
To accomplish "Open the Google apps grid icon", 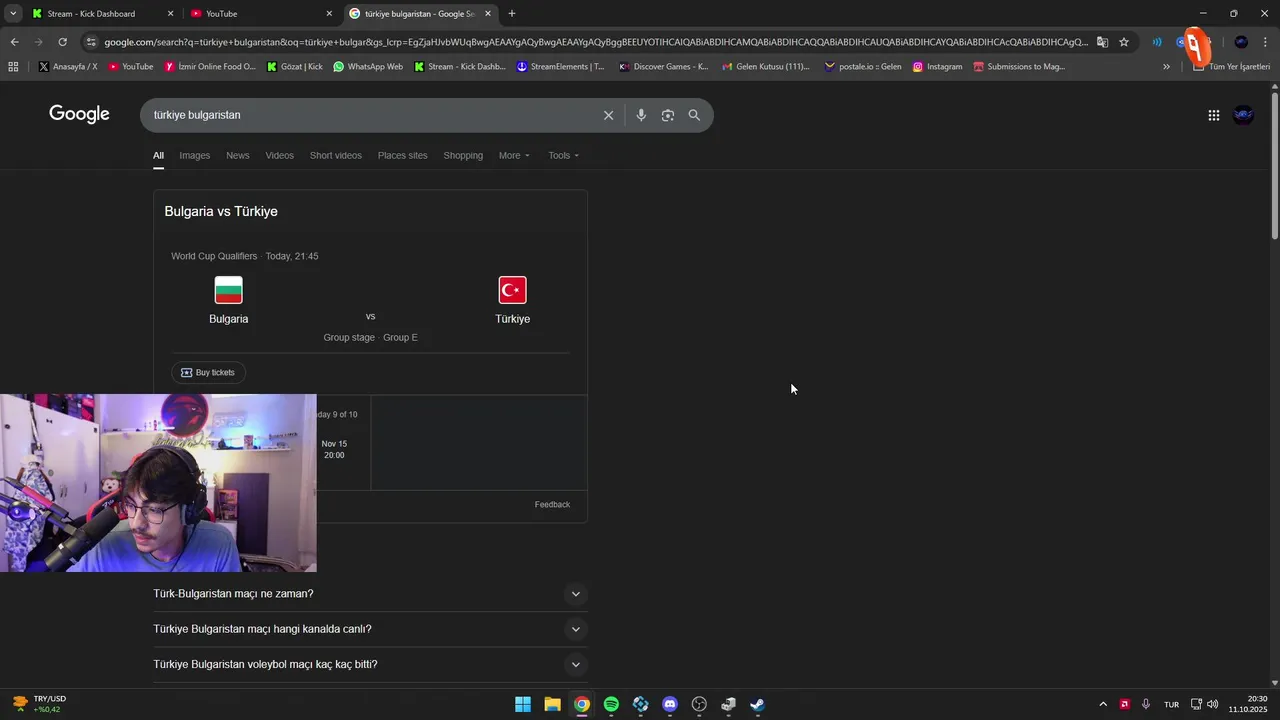I will pos(1213,115).
